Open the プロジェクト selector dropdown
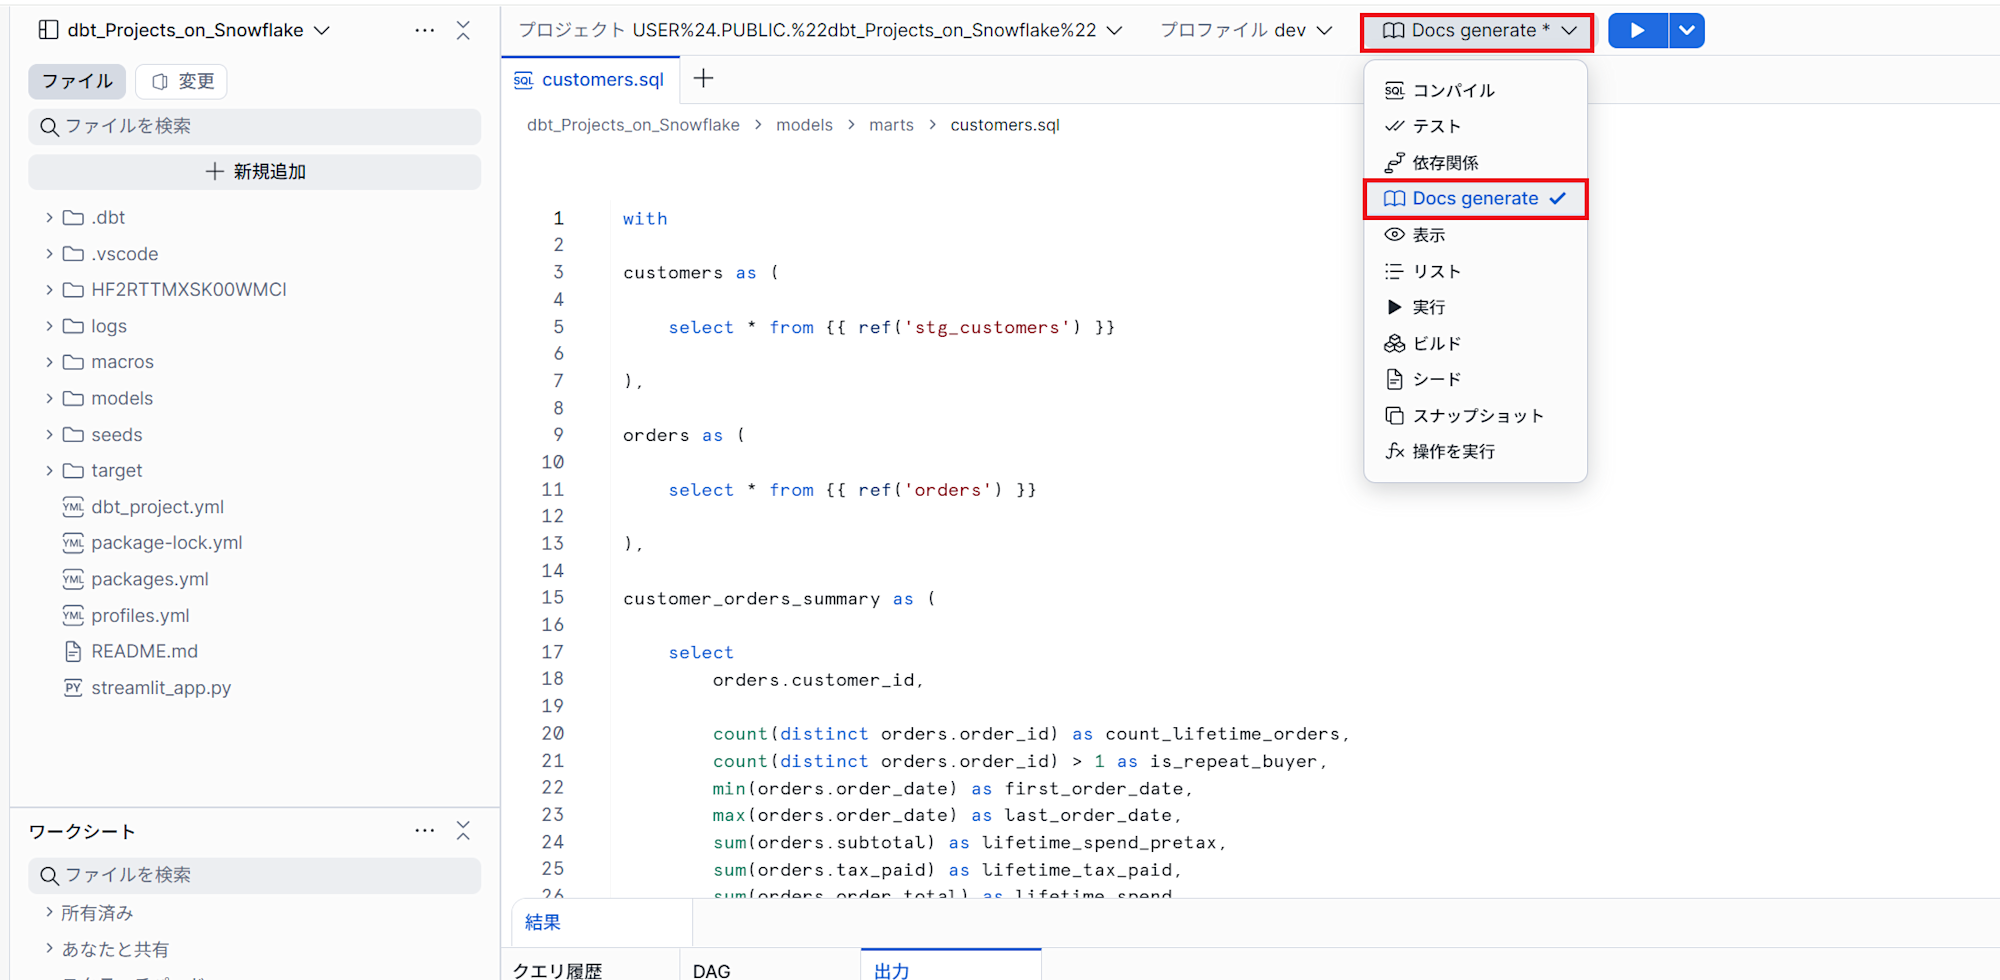Image resolution: width=2000 pixels, height=980 pixels. (x=820, y=30)
